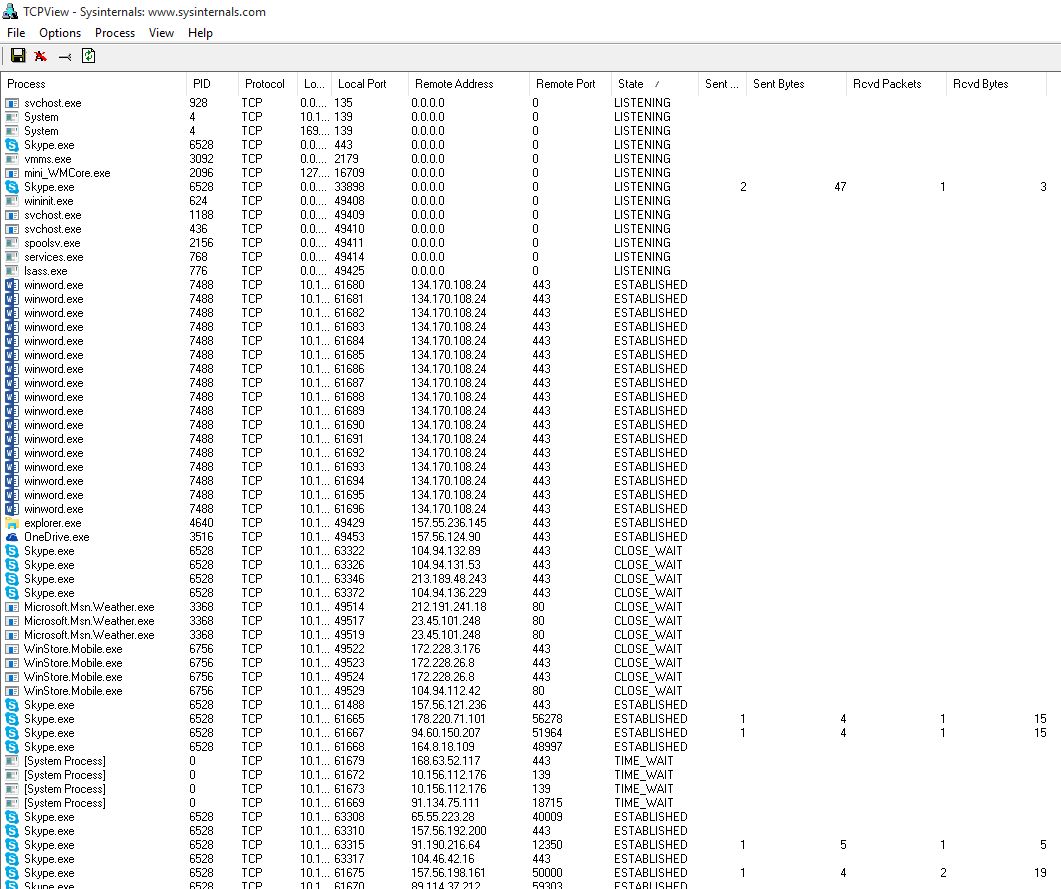Click the Save toolbar icon
The height and width of the screenshot is (889, 1061).
pyautogui.click(x=18, y=56)
